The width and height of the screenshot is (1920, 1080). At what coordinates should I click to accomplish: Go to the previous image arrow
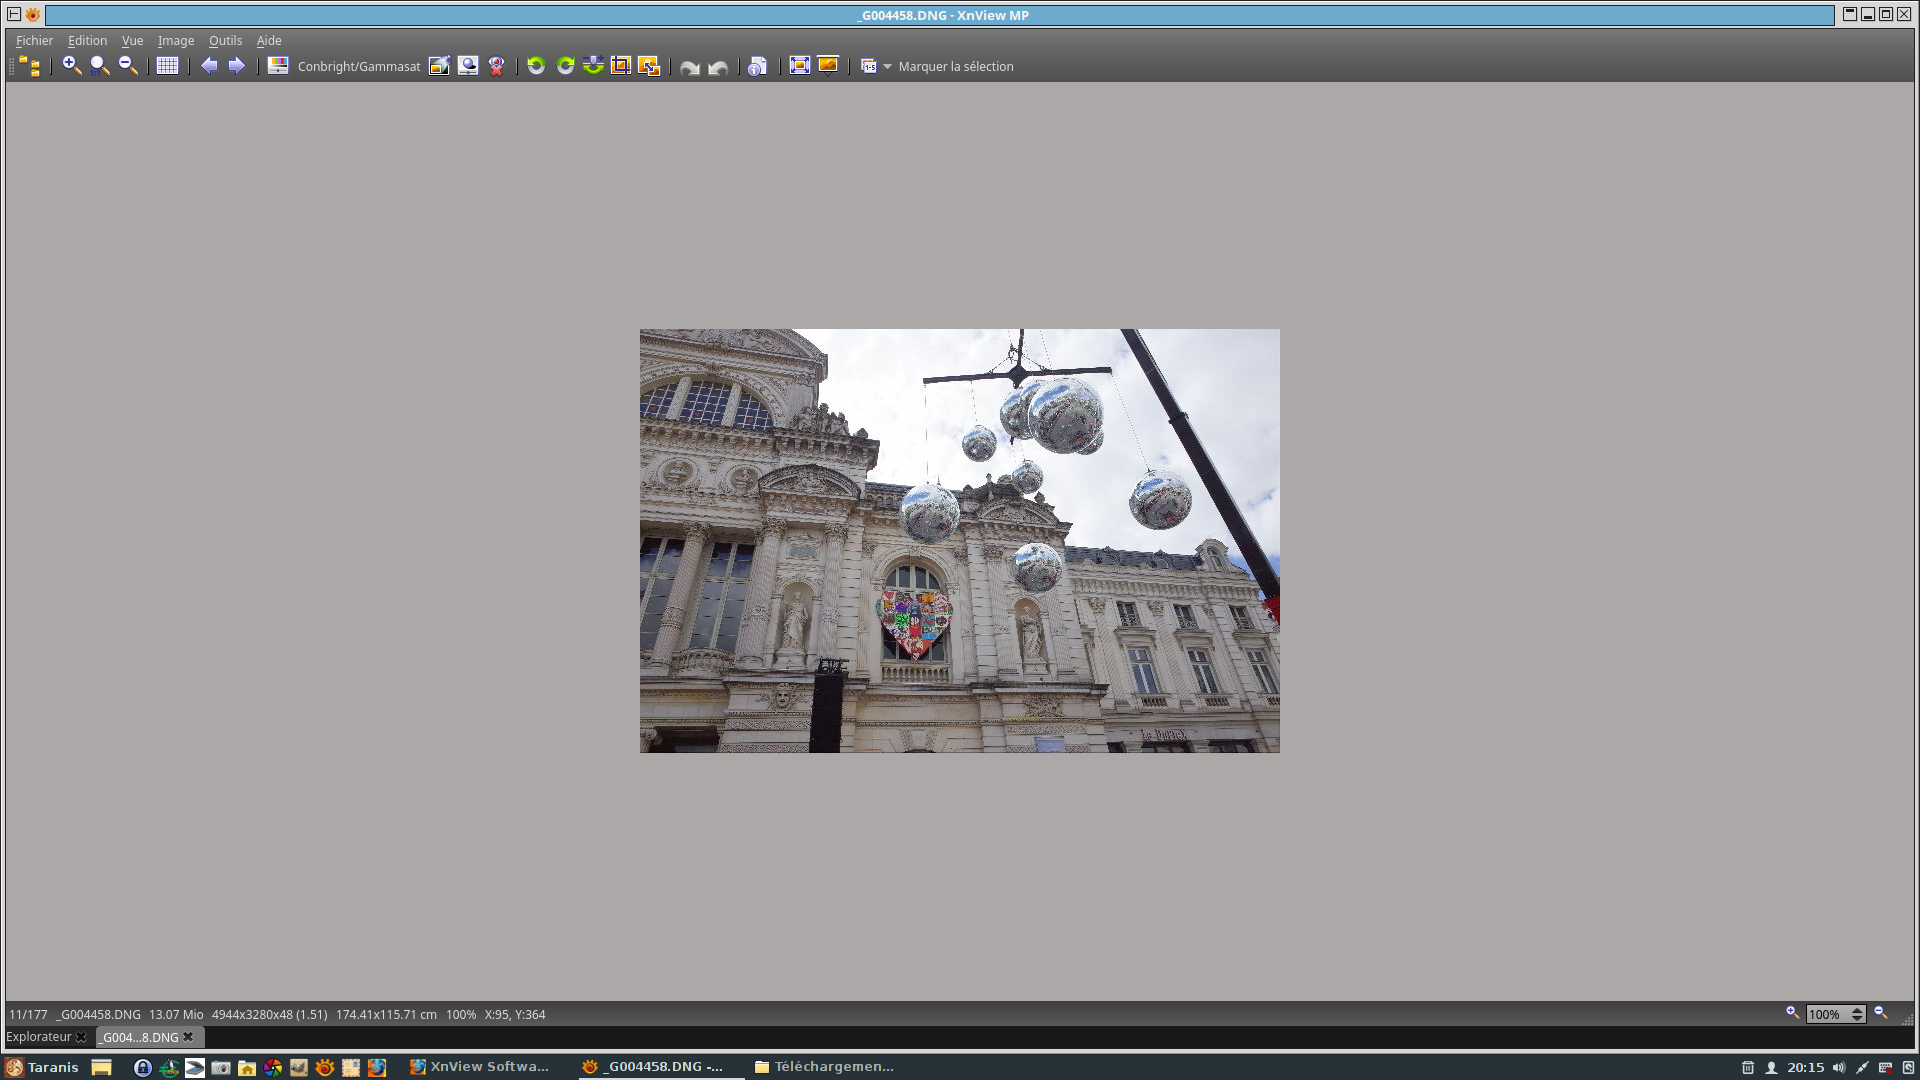click(x=209, y=66)
